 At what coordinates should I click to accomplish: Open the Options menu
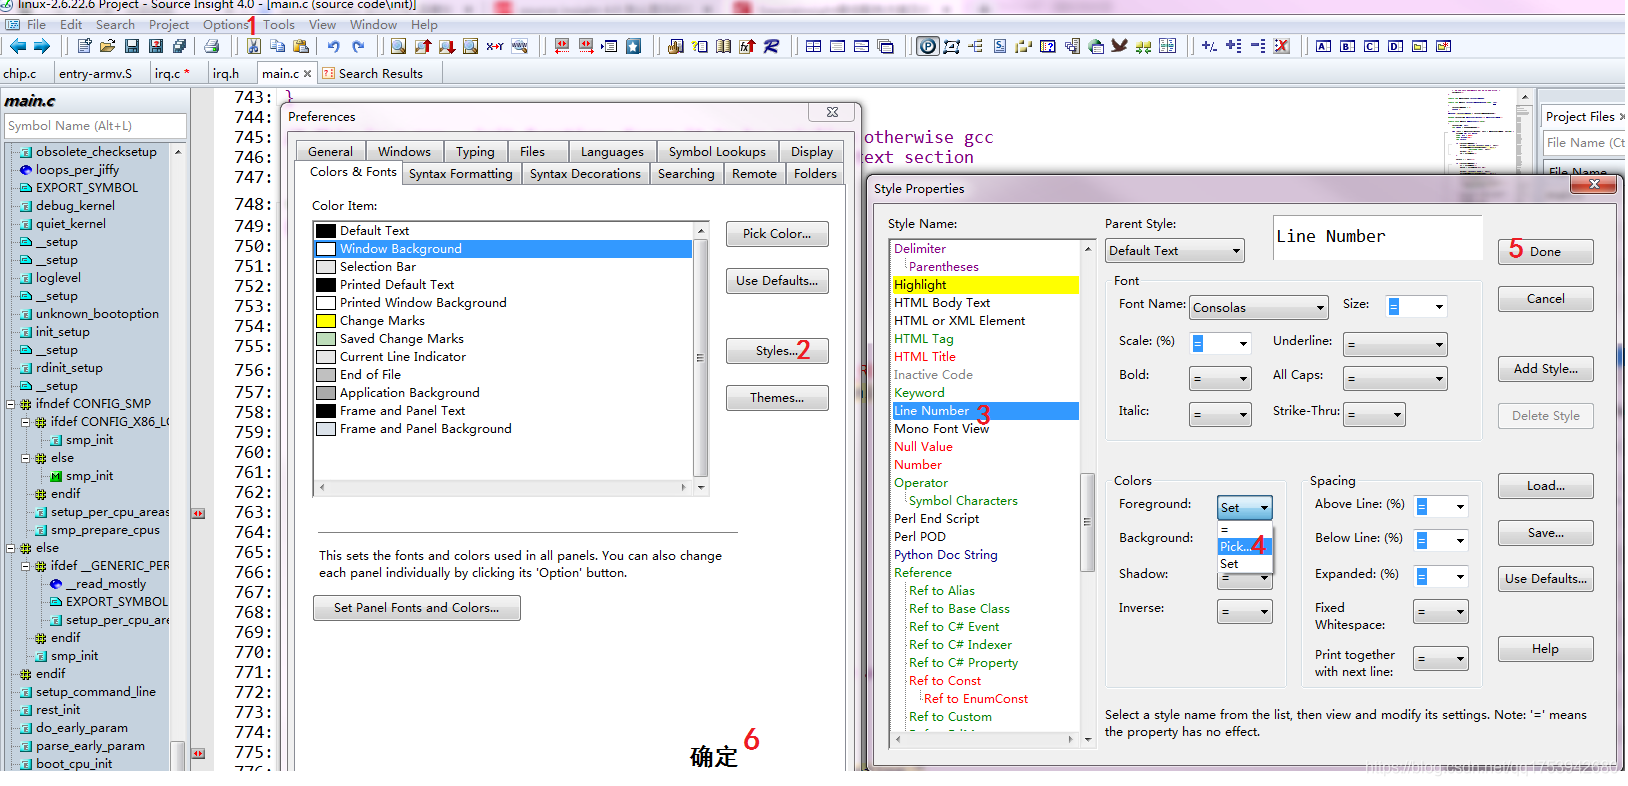coord(225,25)
